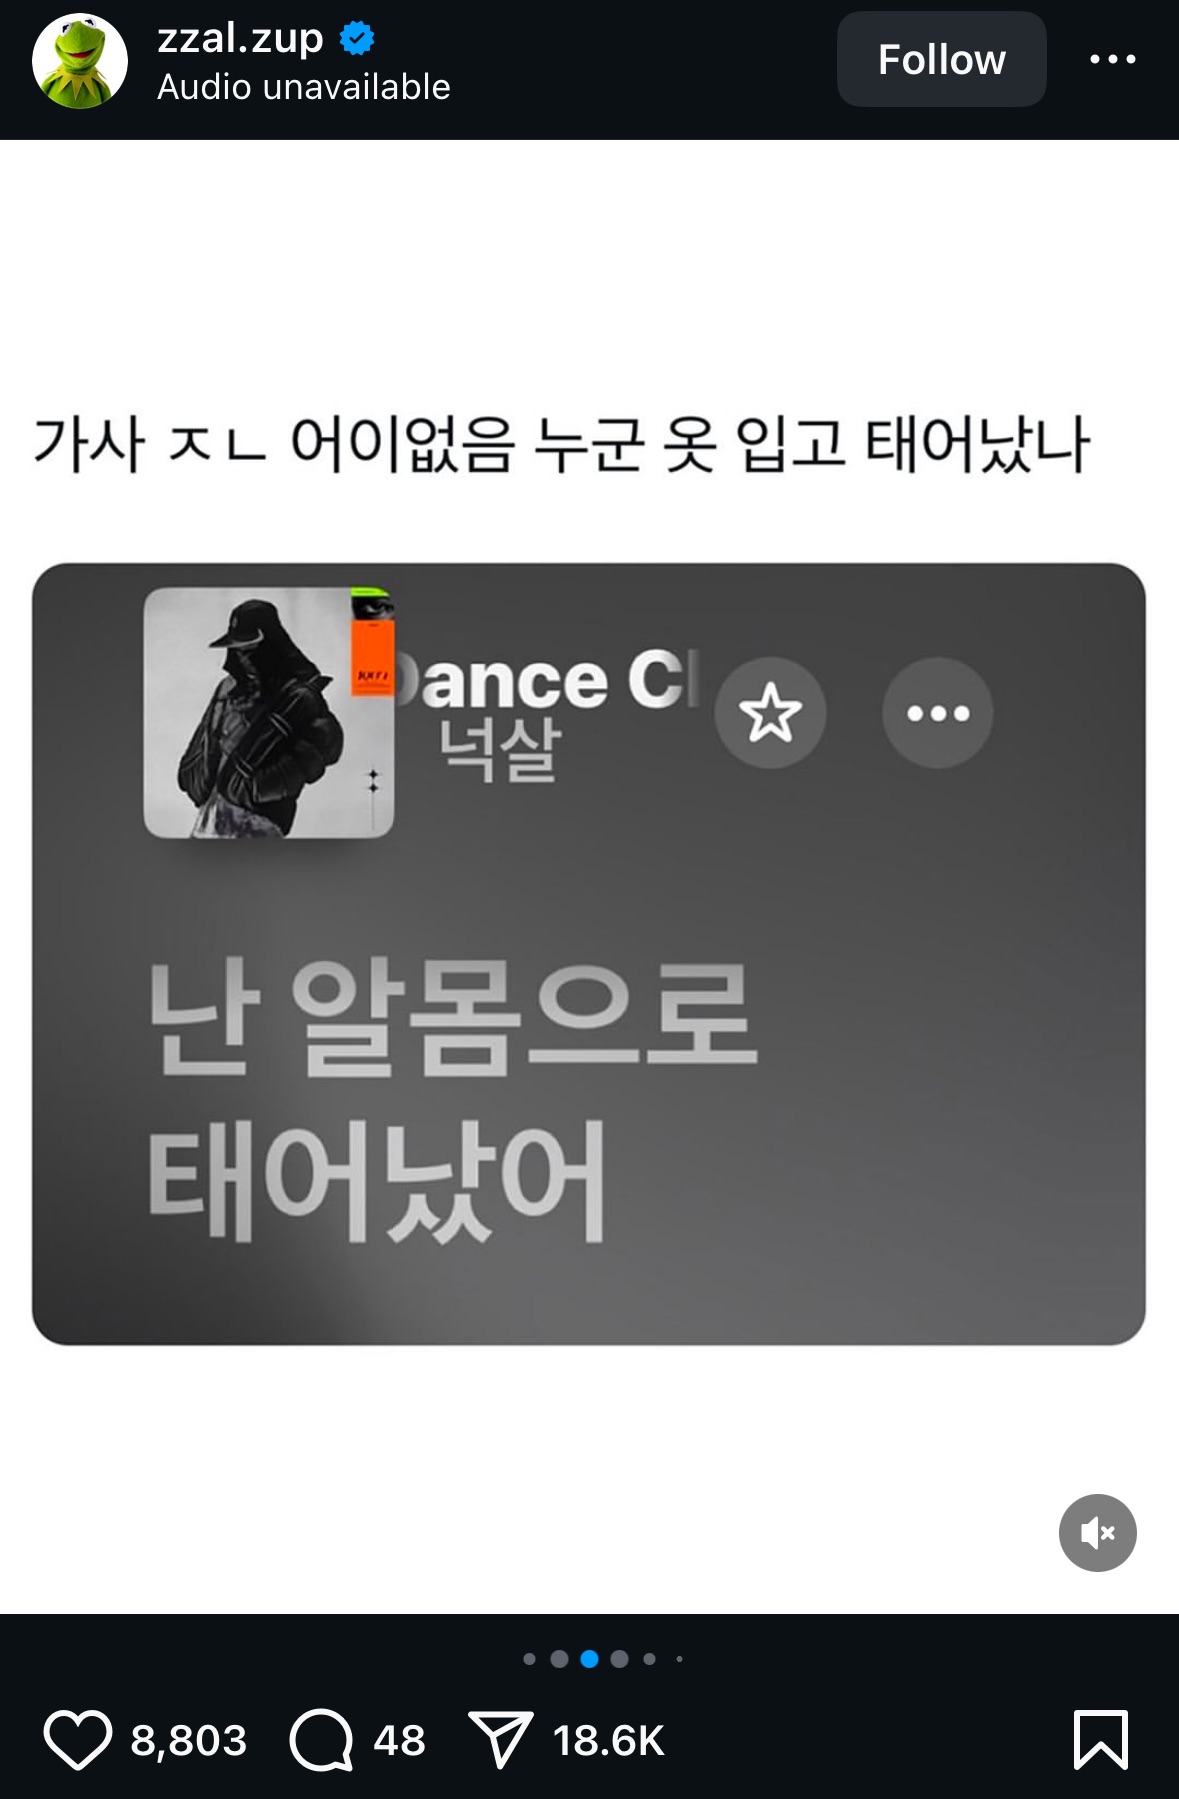Tap the star favorite icon on song card
The width and height of the screenshot is (1179, 1799).
[770, 713]
